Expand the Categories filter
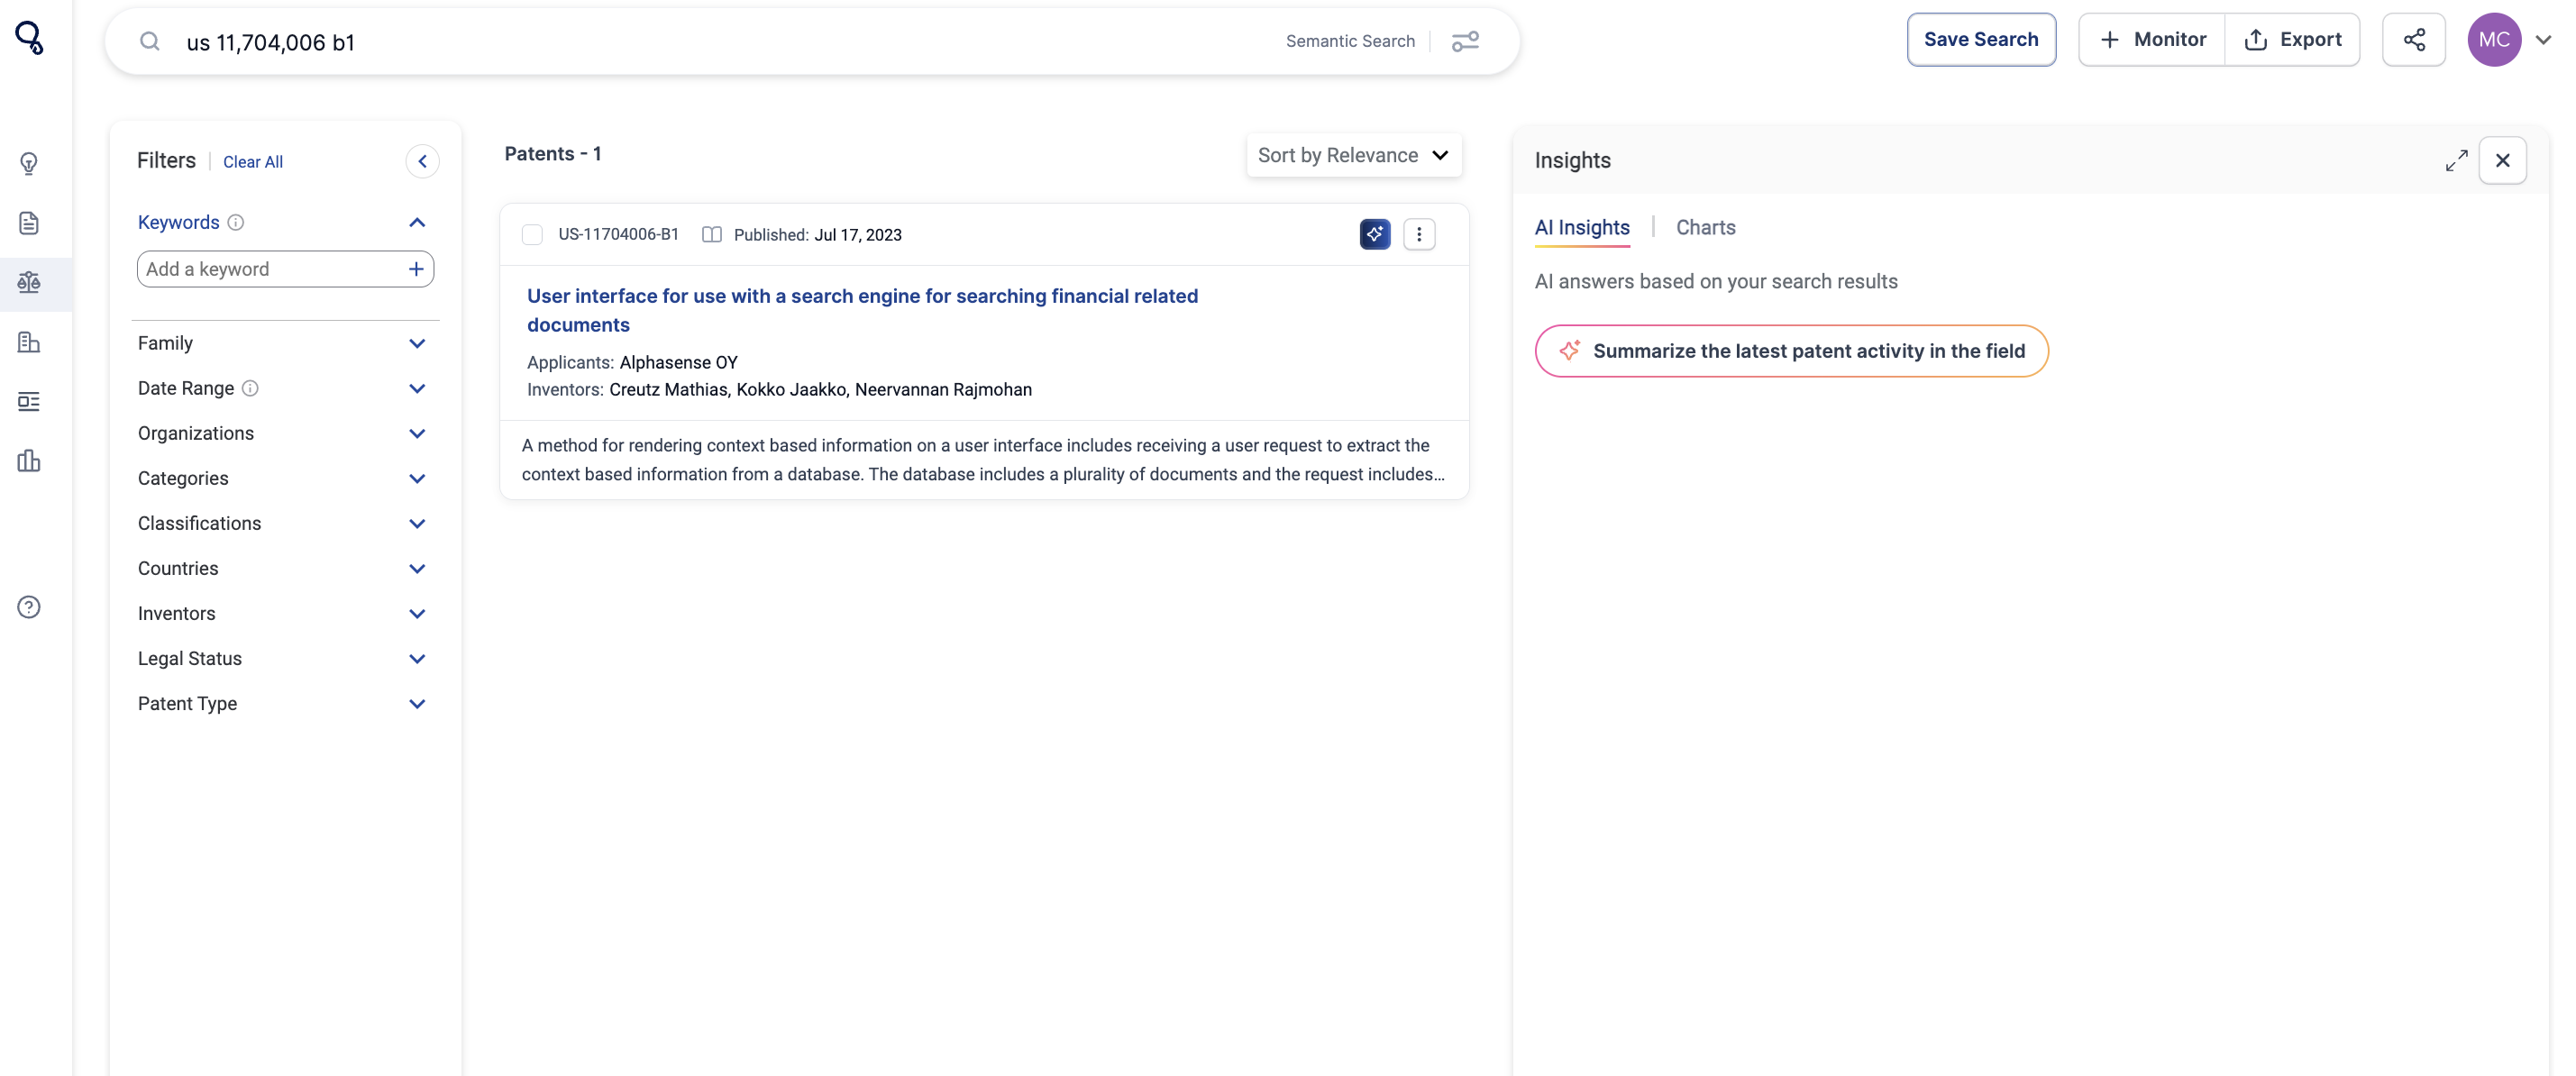This screenshot has height=1076, width=2576. point(417,478)
